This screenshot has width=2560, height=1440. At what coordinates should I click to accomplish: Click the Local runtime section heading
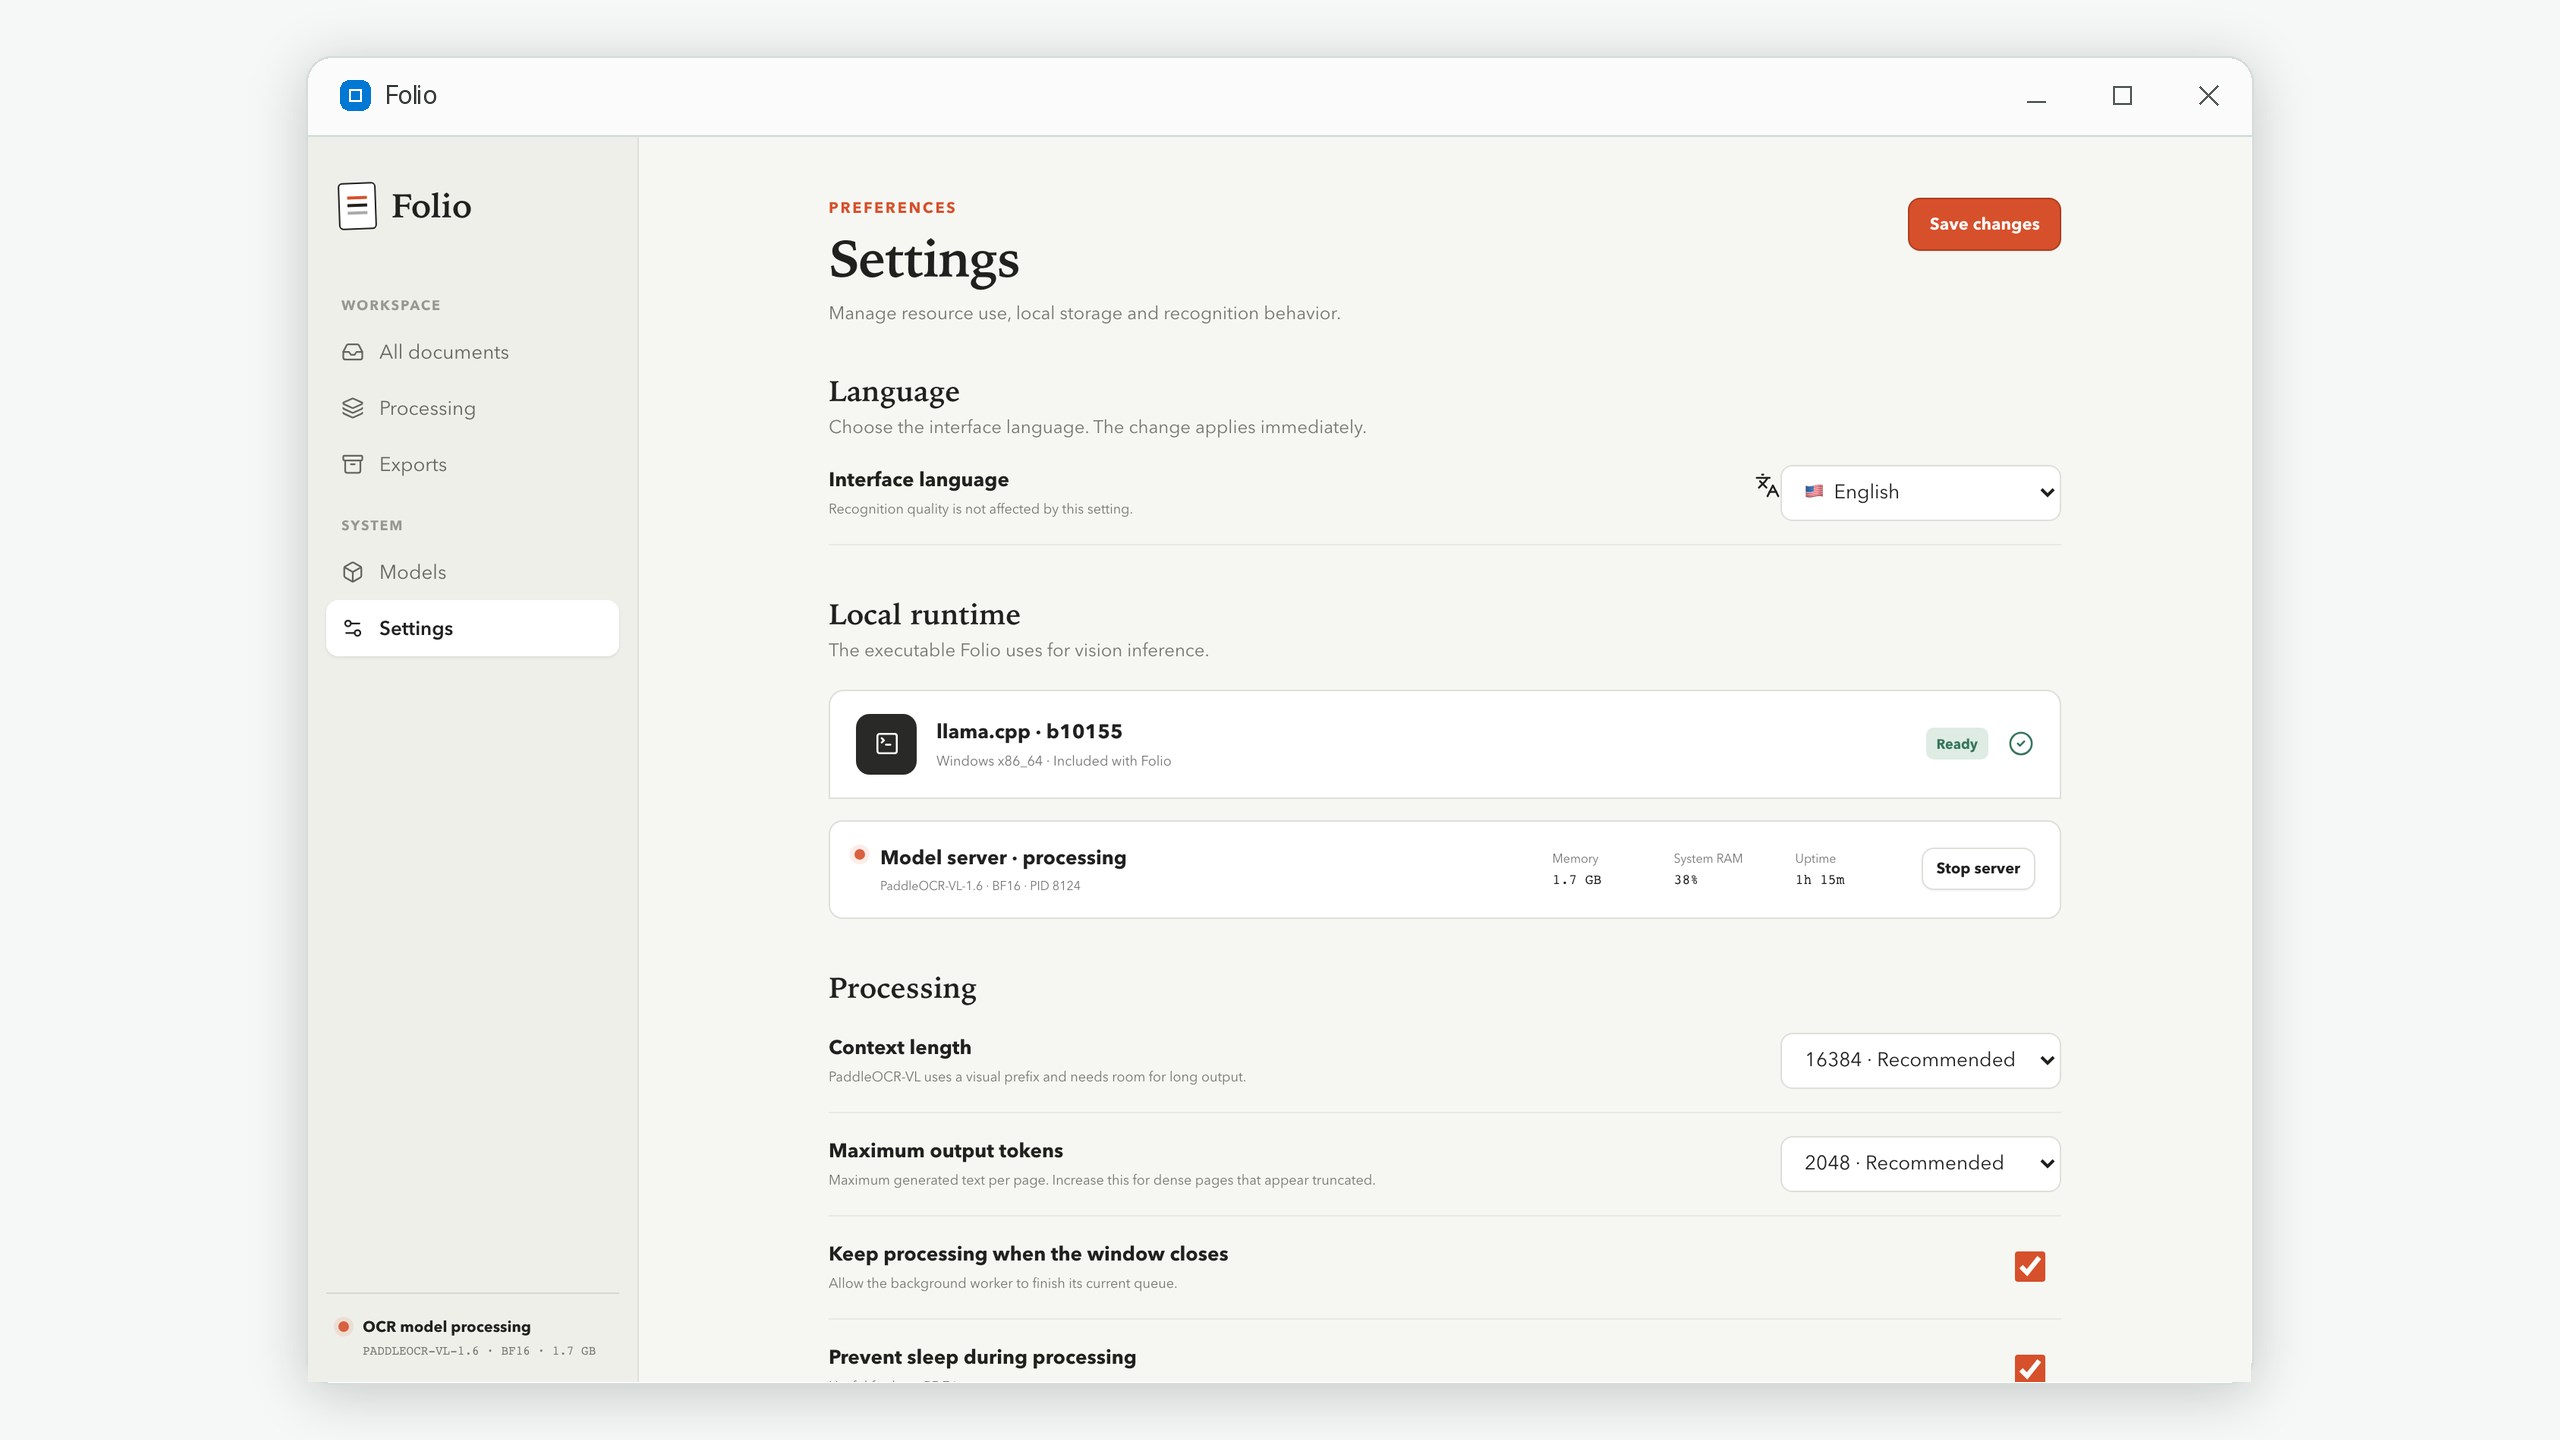[x=924, y=614]
